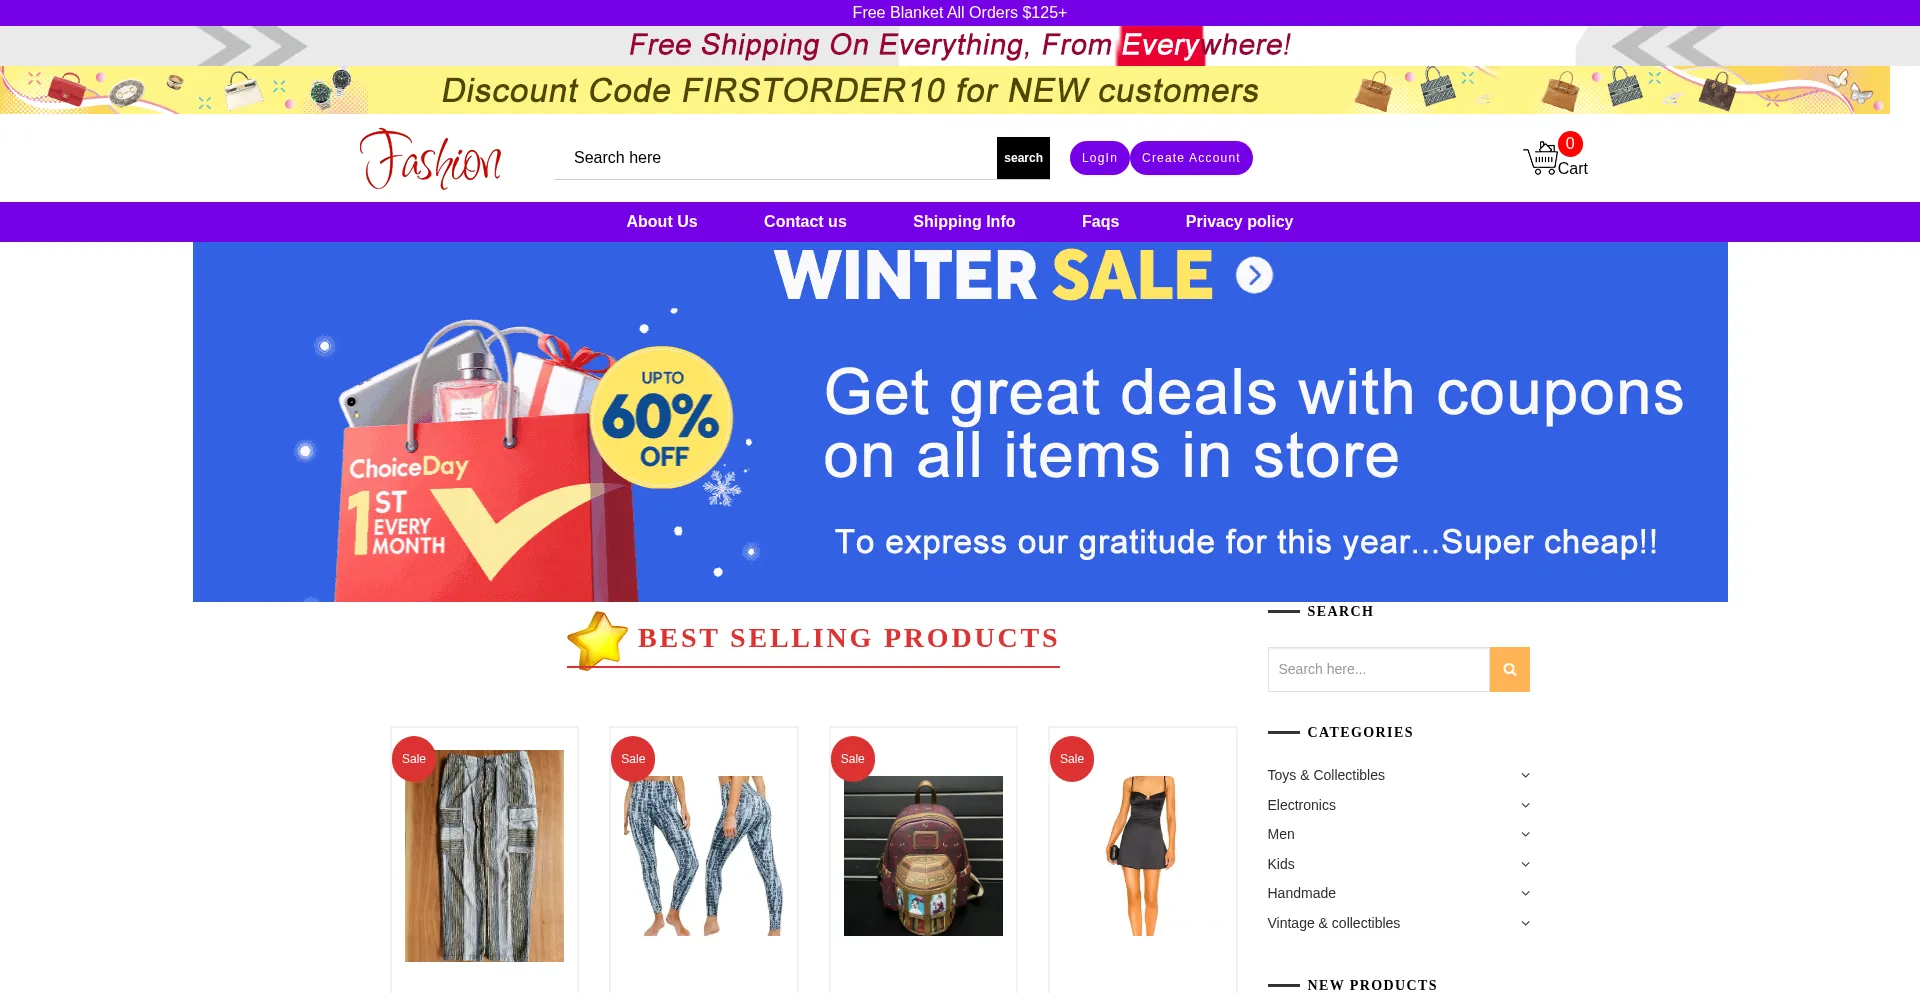Open the black dress product thumbnail
This screenshot has width=1920, height=993.
tap(1142, 856)
